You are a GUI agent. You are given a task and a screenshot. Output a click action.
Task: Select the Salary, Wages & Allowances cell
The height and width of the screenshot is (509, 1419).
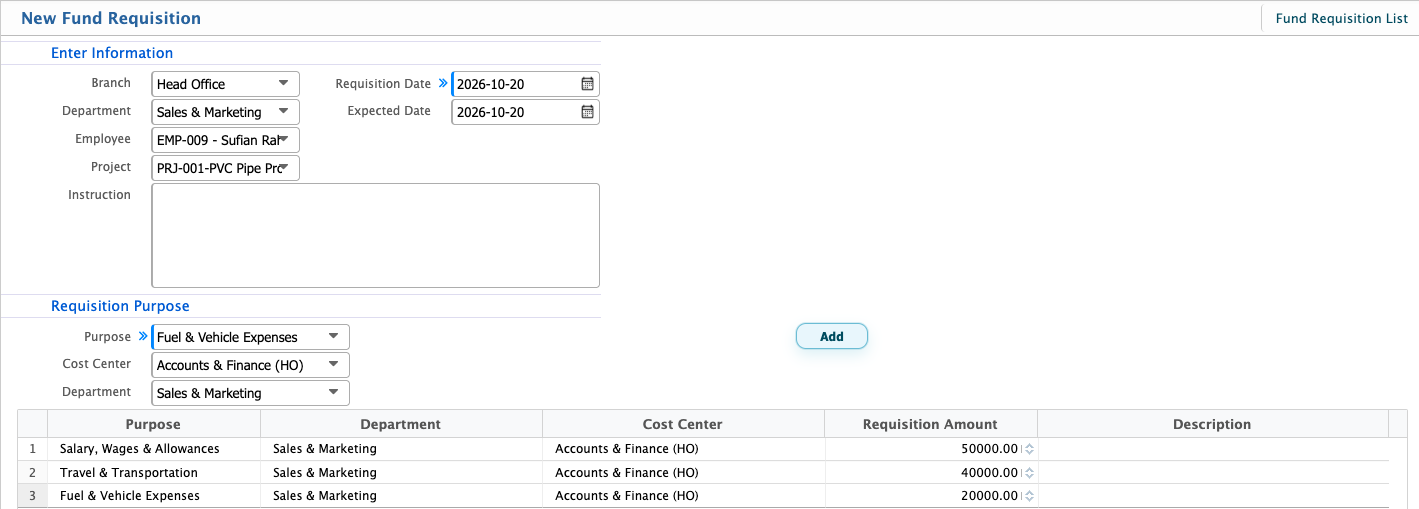click(x=153, y=449)
